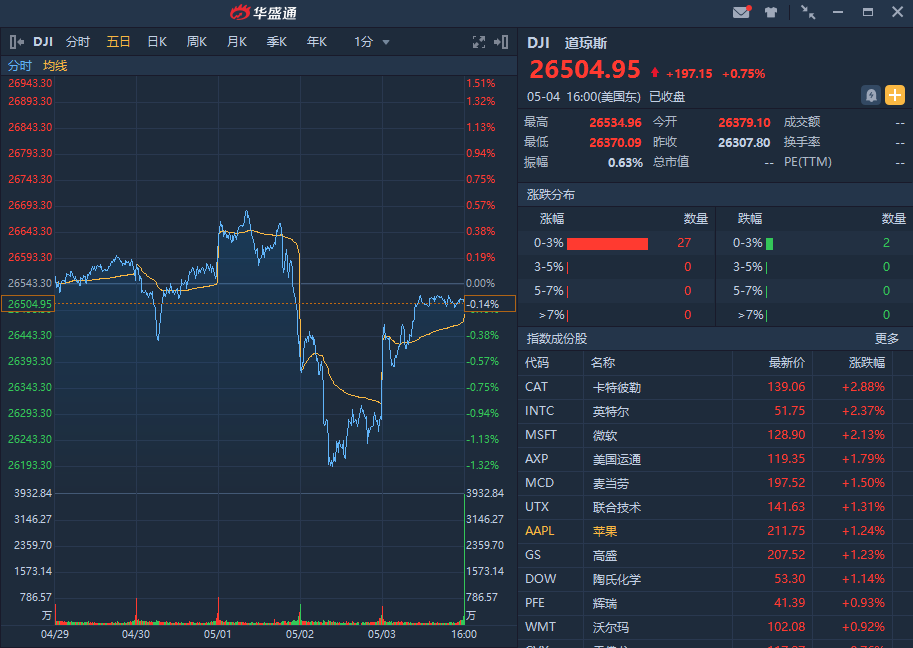Add DJI to watchlist plus button
This screenshot has height=648, width=913.
[x=894, y=95]
